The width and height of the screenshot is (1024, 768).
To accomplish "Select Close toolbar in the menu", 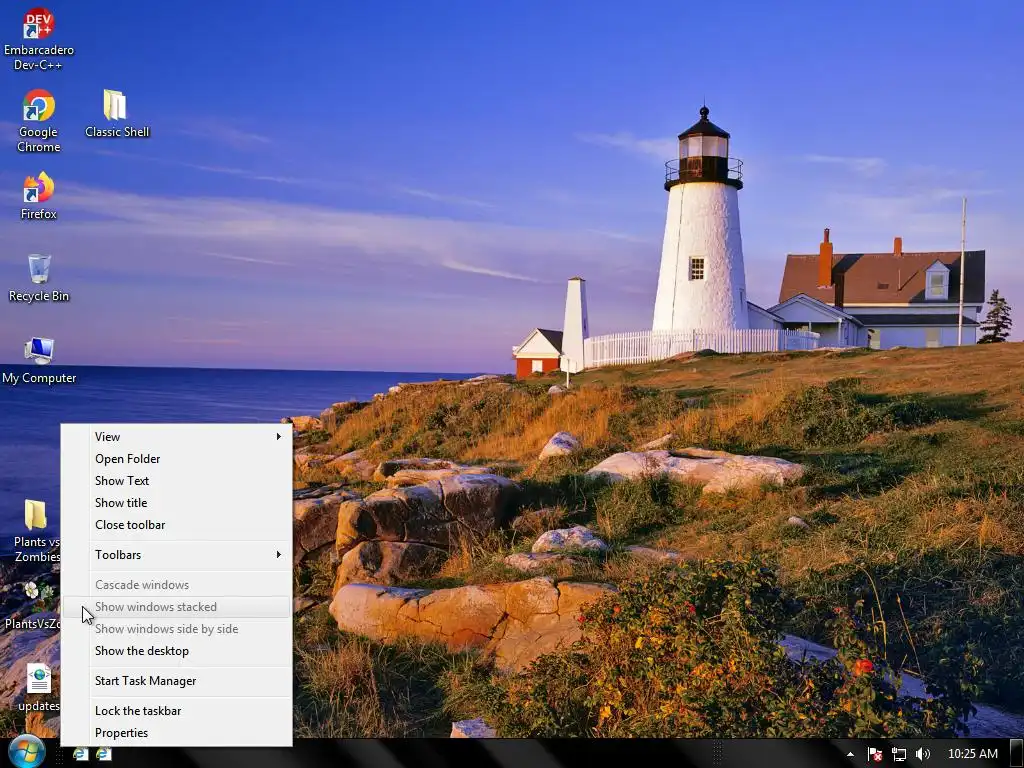I will coord(177,525).
